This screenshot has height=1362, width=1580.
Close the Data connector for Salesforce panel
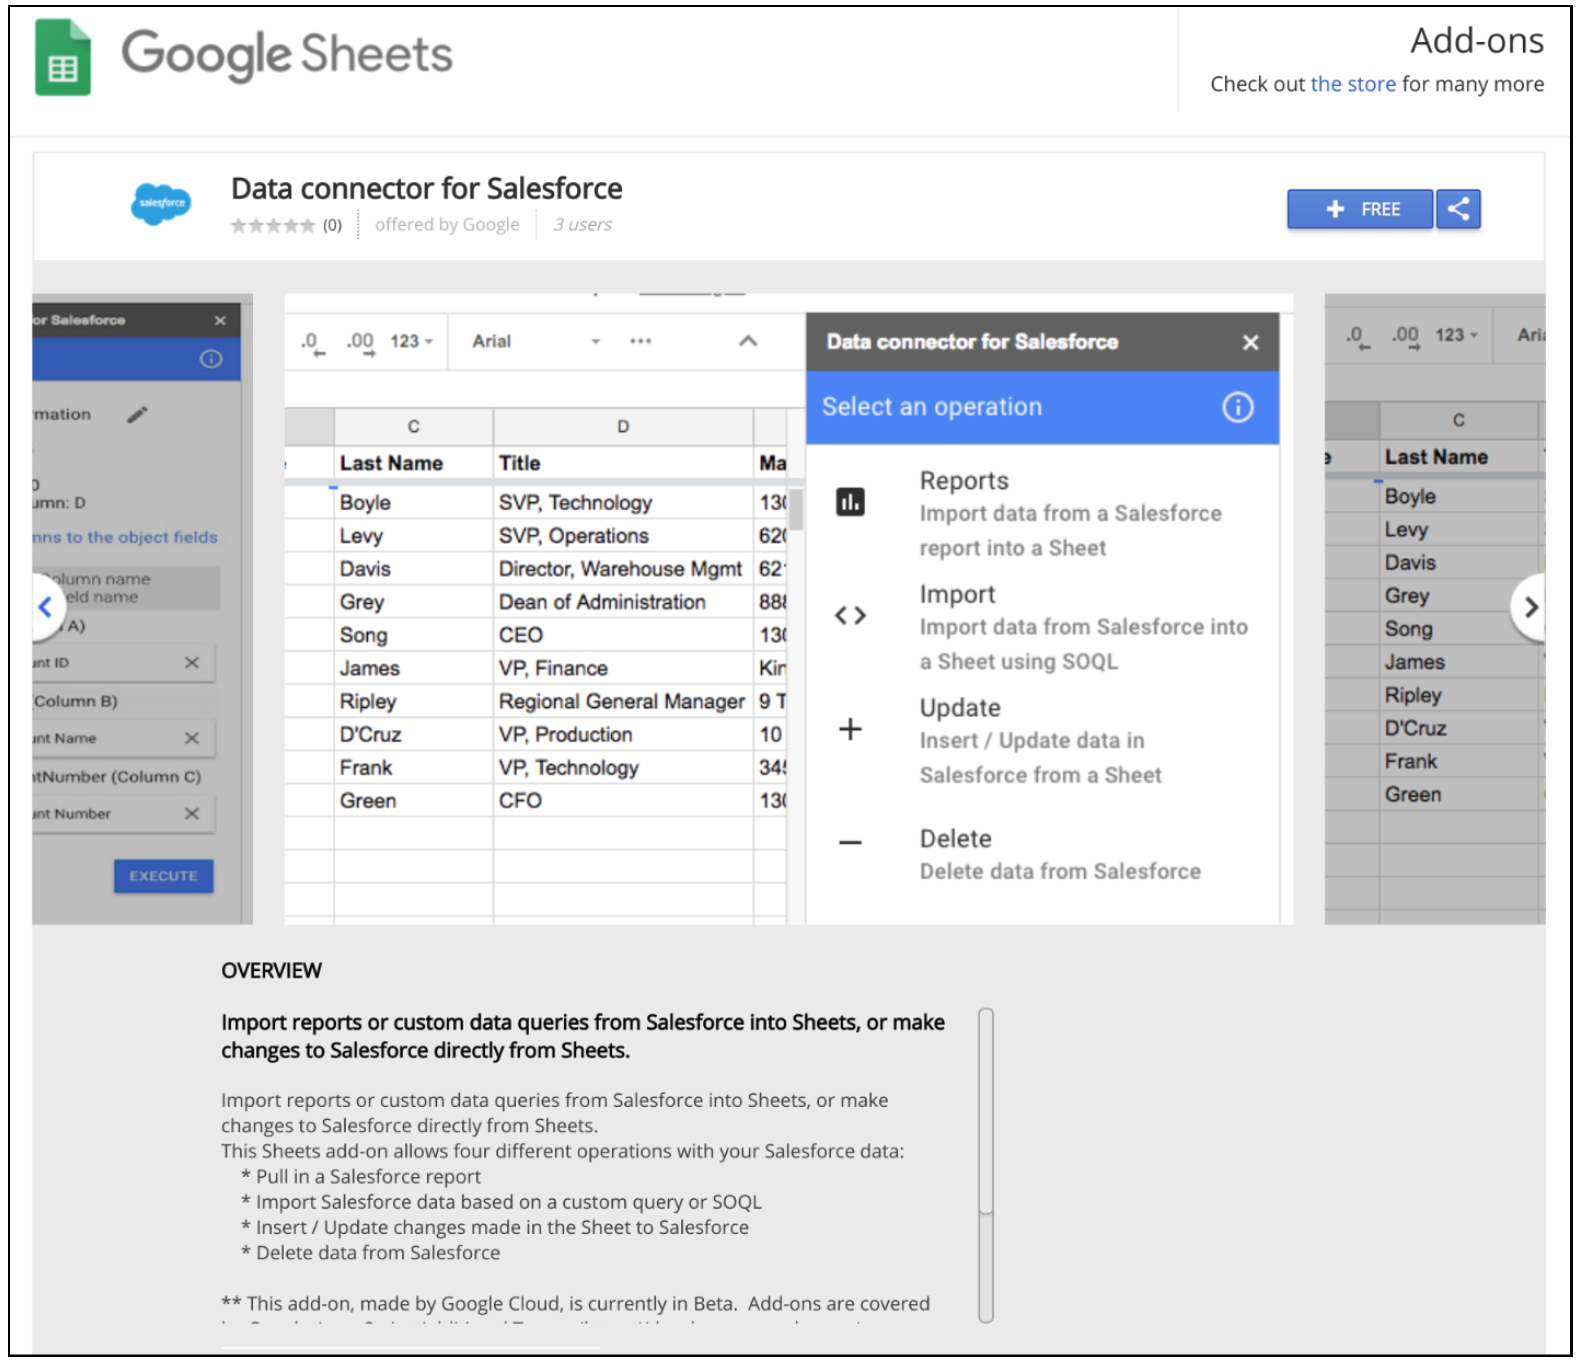tap(1250, 342)
